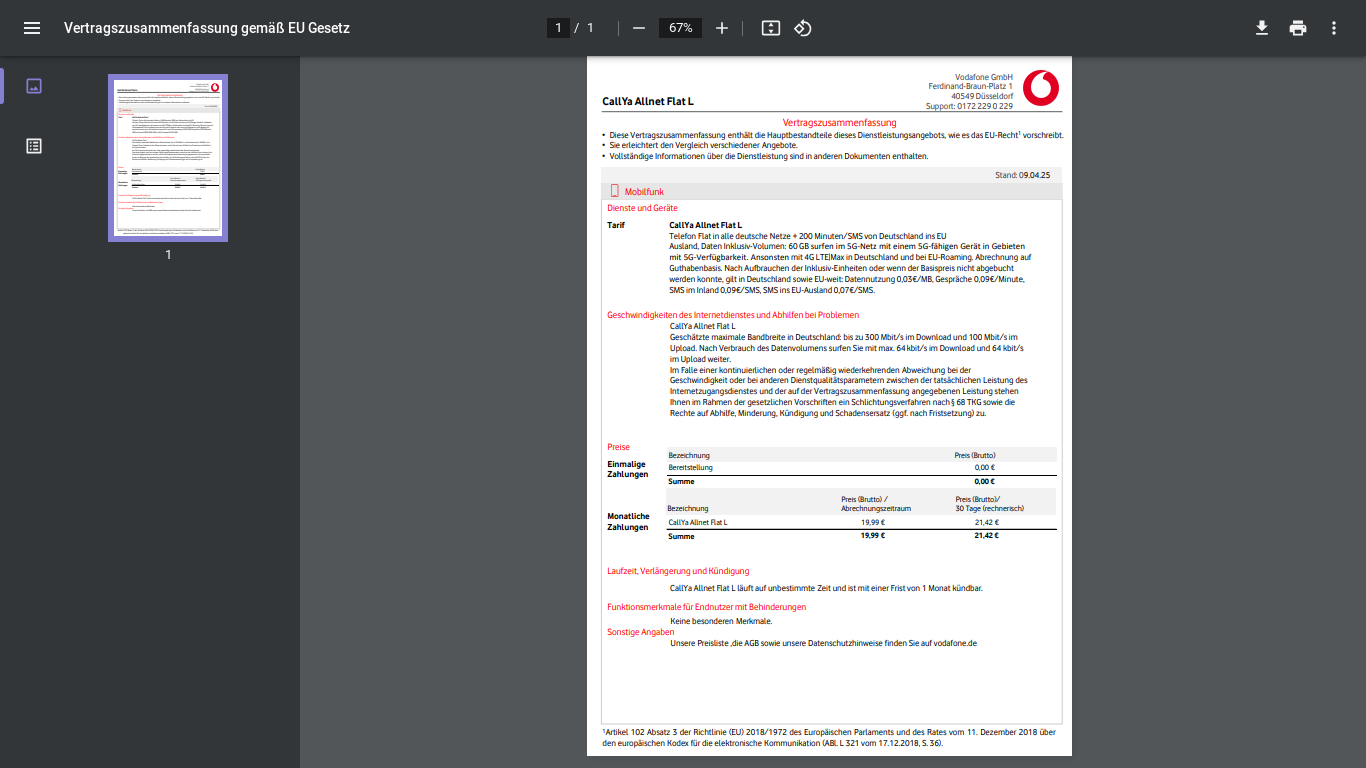Download the PDF file

click(x=1262, y=28)
